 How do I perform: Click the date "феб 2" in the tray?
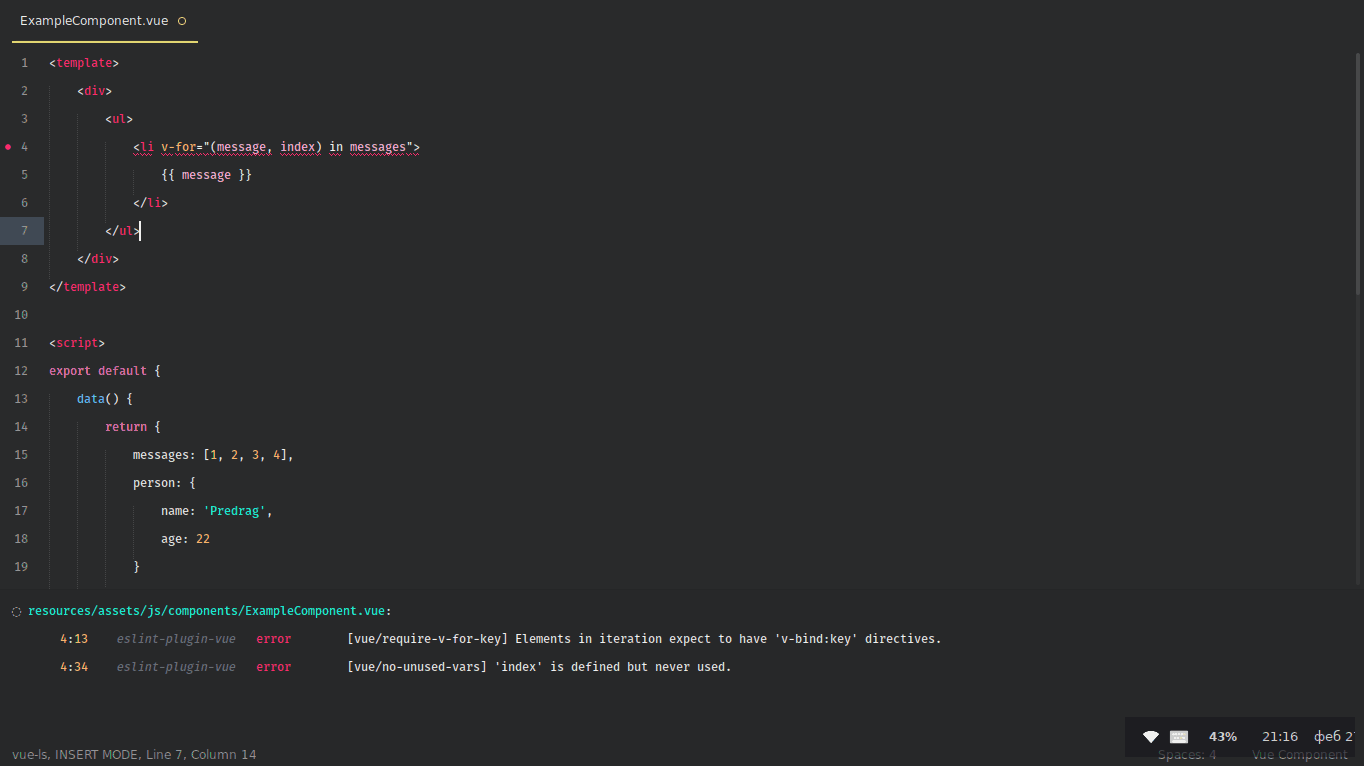(1335, 736)
